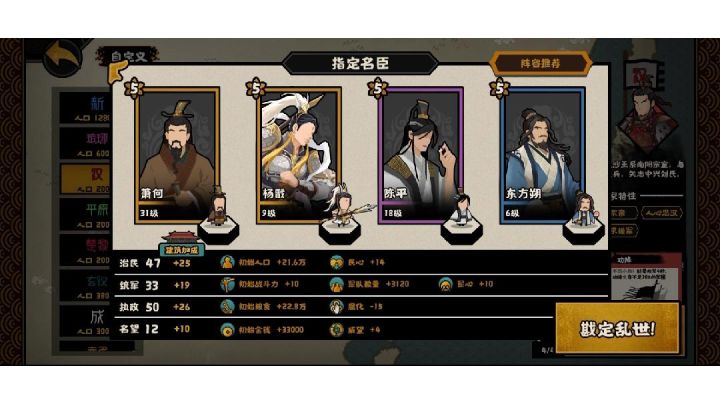Start game with 戡定乱世 button

pyautogui.click(x=617, y=328)
